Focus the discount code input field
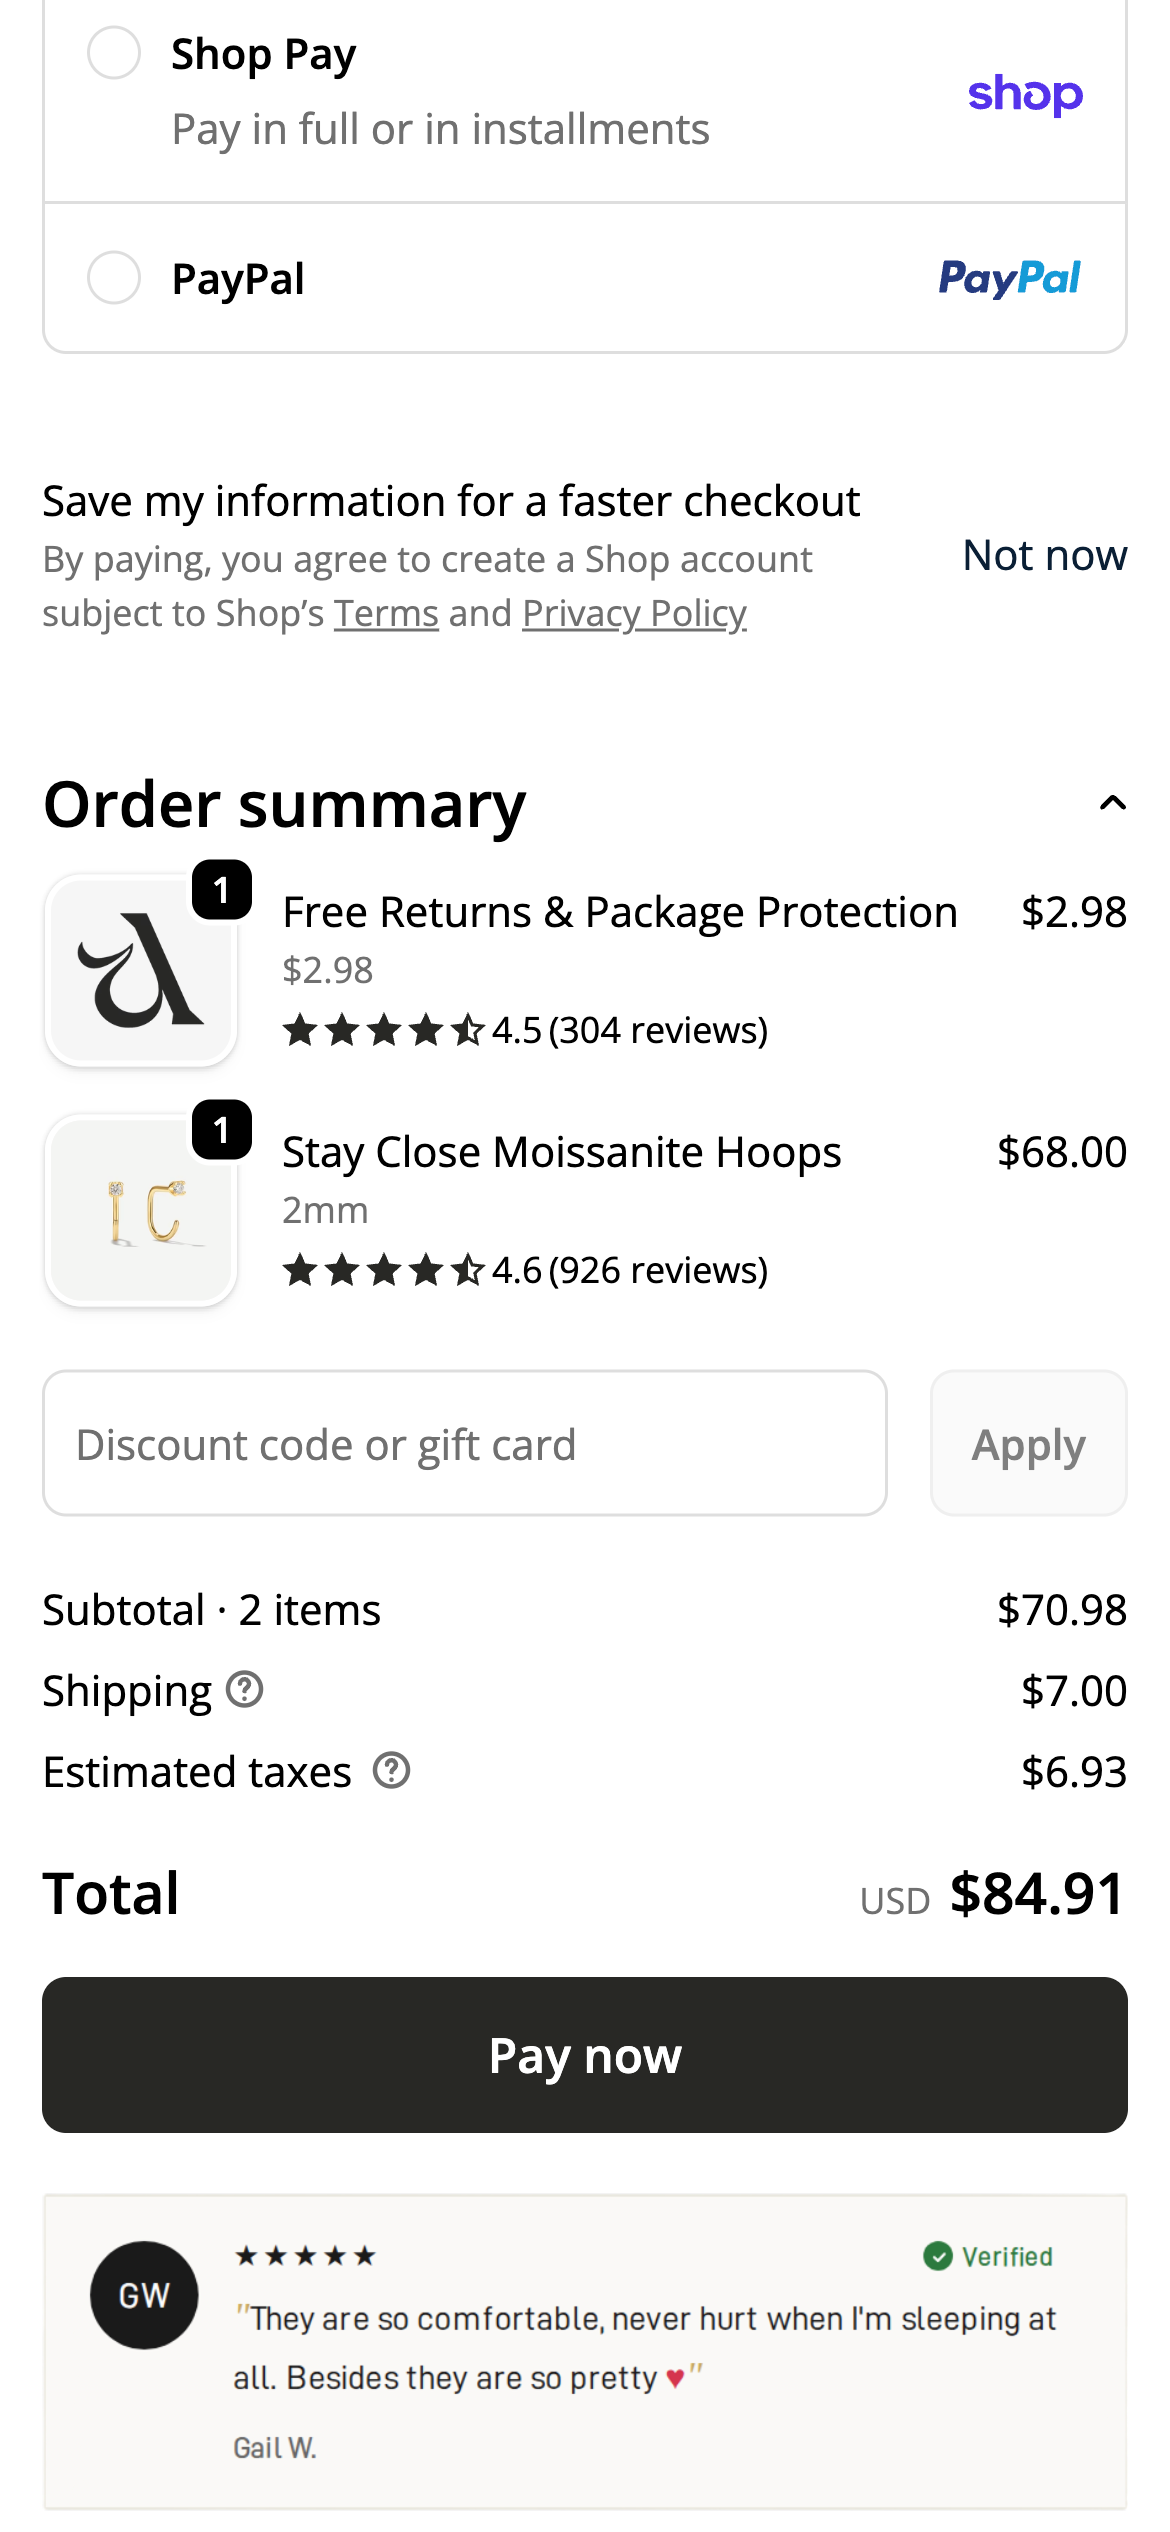 click(x=465, y=1443)
